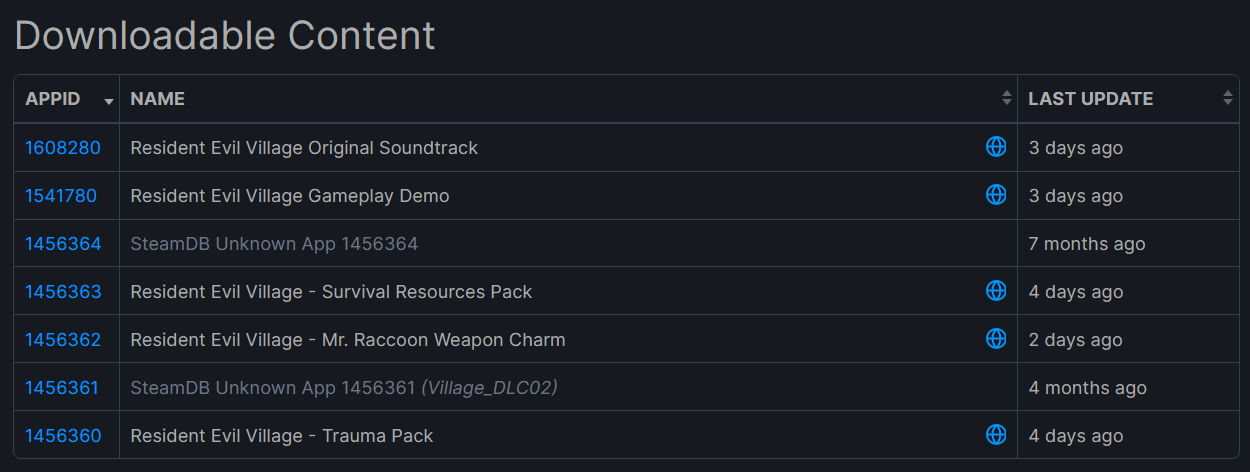
Task: Select the Village_DLC02 unknown app entry
Action: 344,388
